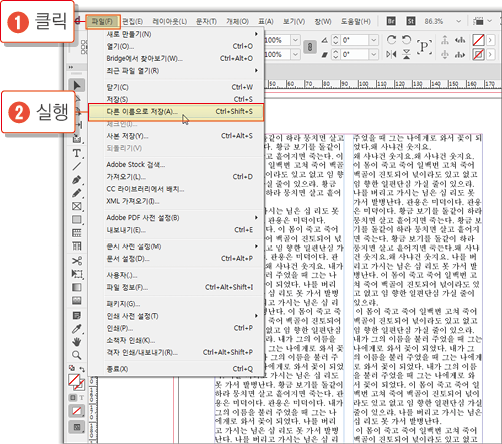Image resolution: width=502 pixels, height=444 pixels.
Task: Click the shear angle input field
Action: click(x=355, y=54)
